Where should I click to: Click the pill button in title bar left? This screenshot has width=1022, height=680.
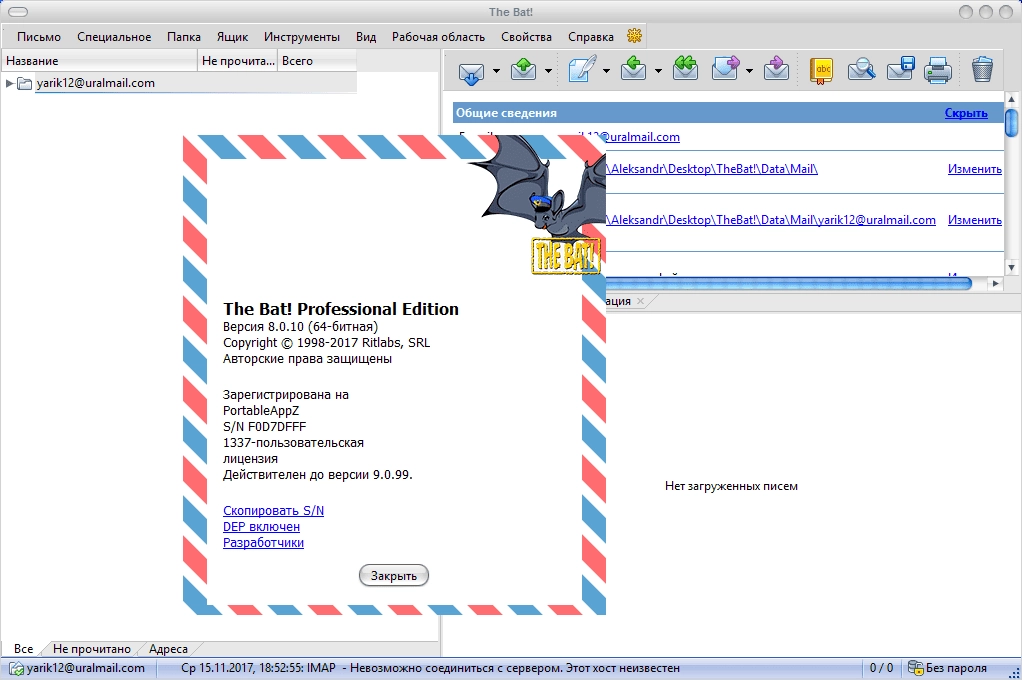tap(18, 12)
